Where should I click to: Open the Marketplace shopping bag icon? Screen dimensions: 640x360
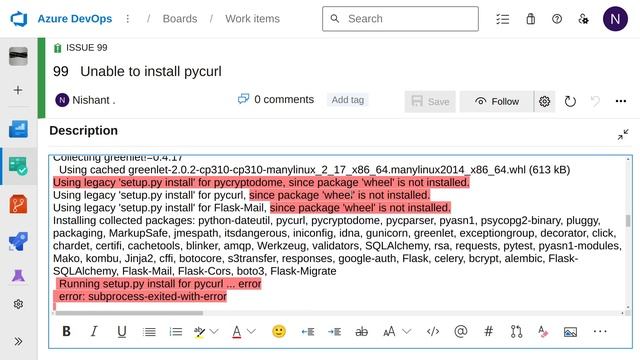point(530,19)
